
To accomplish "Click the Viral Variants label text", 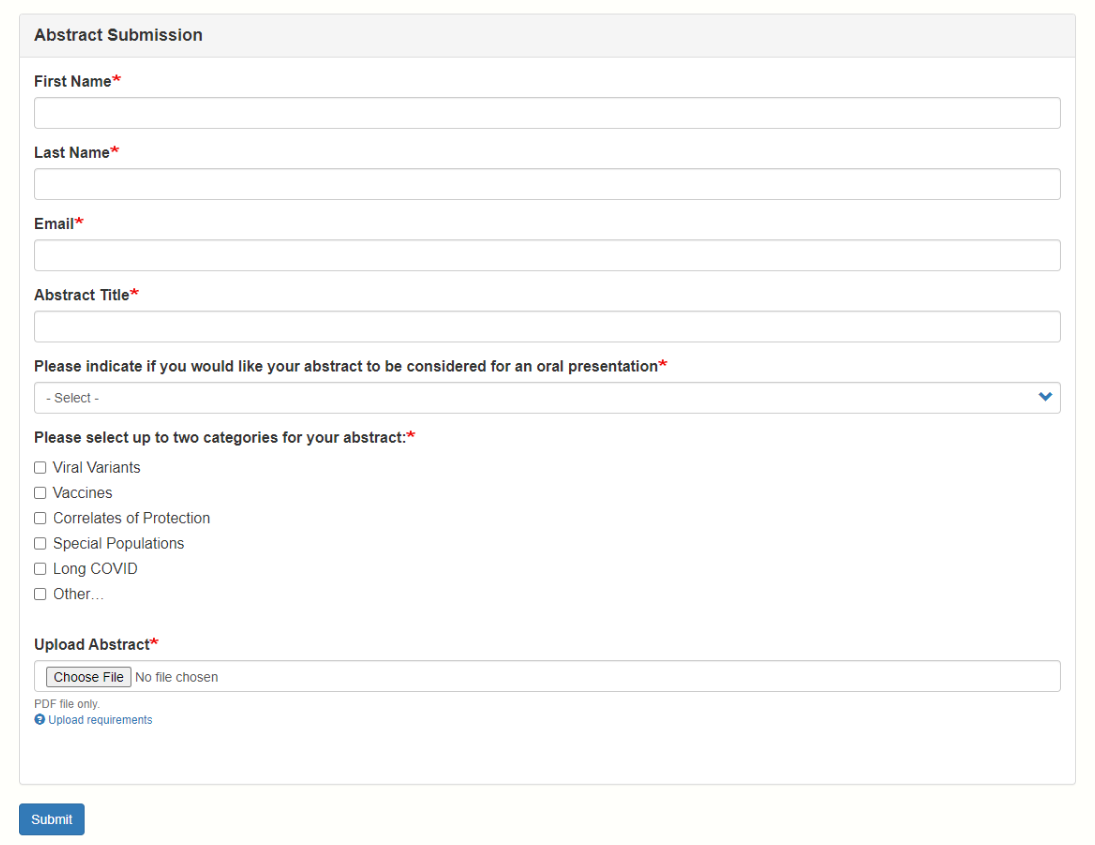I will (x=97, y=468).
